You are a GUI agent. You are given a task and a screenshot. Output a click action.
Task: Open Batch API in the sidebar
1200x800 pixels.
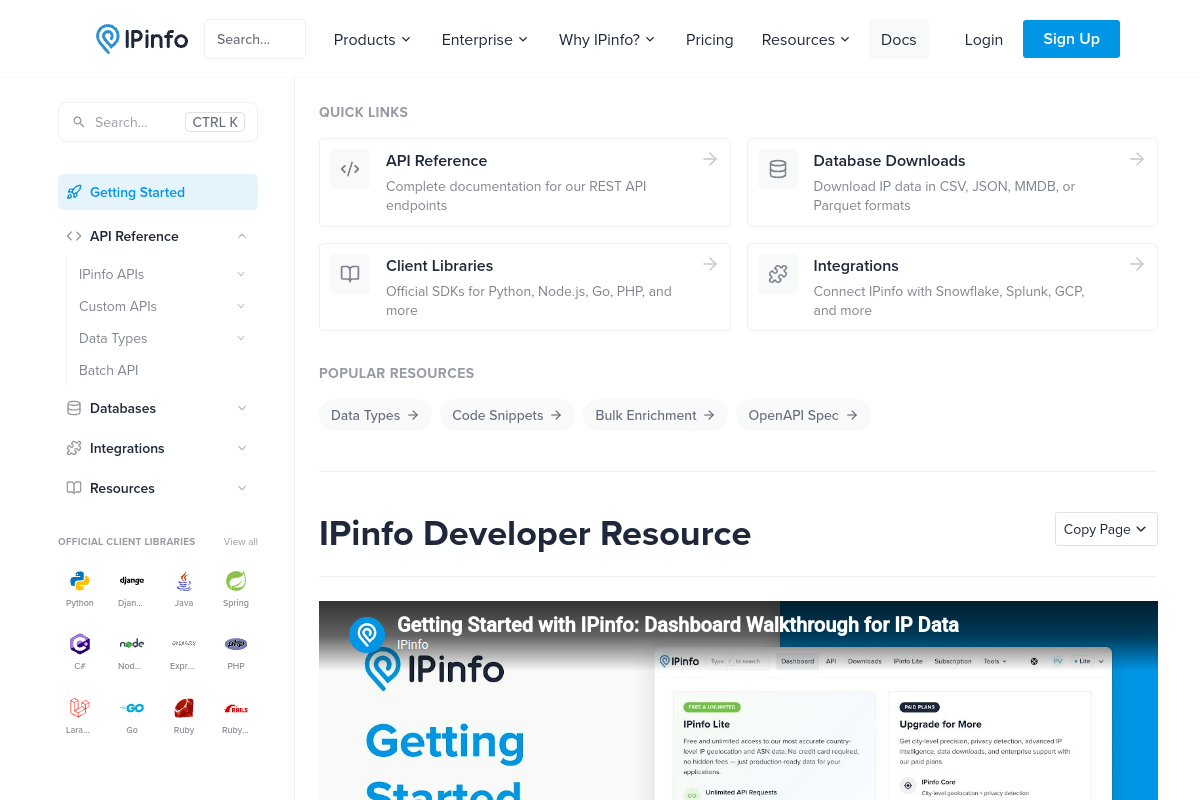tap(109, 370)
